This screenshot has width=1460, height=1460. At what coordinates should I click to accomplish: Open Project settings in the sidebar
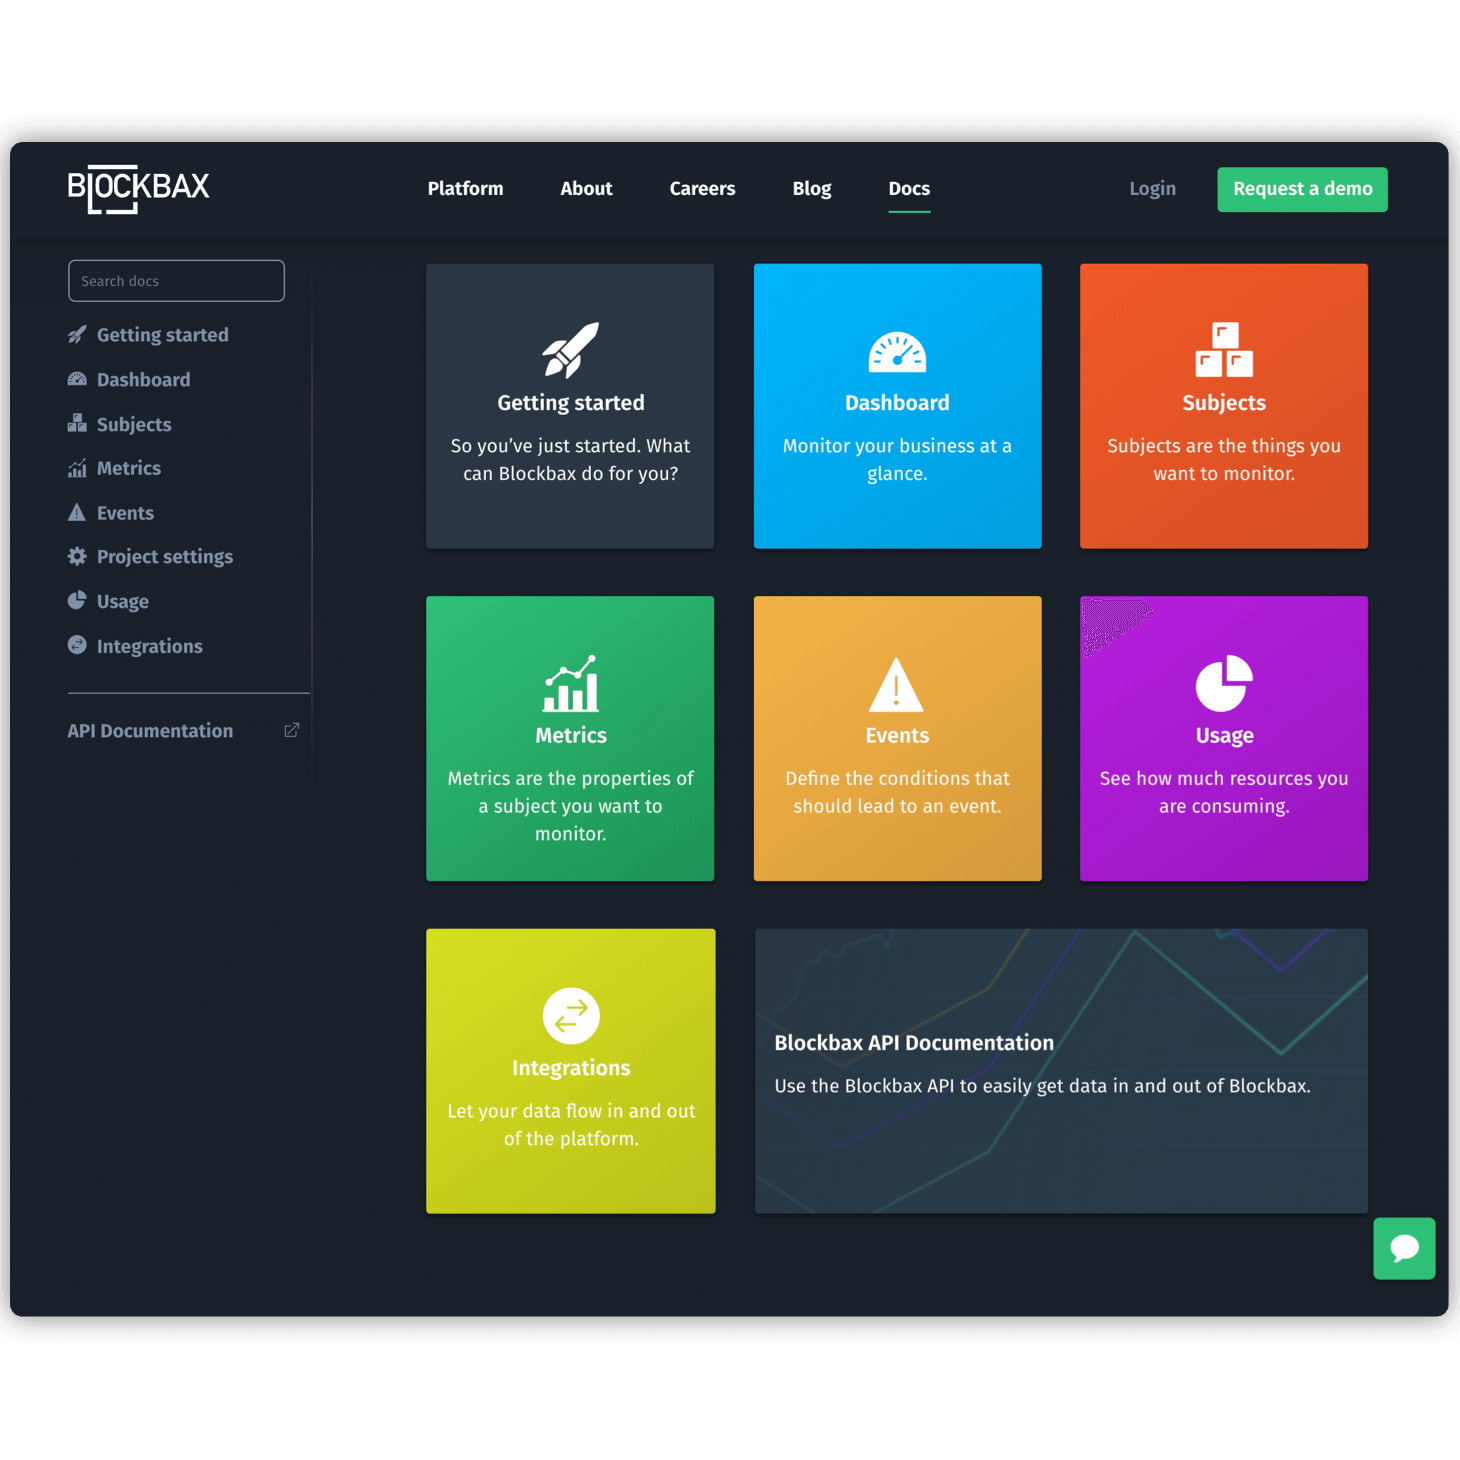point(164,557)
